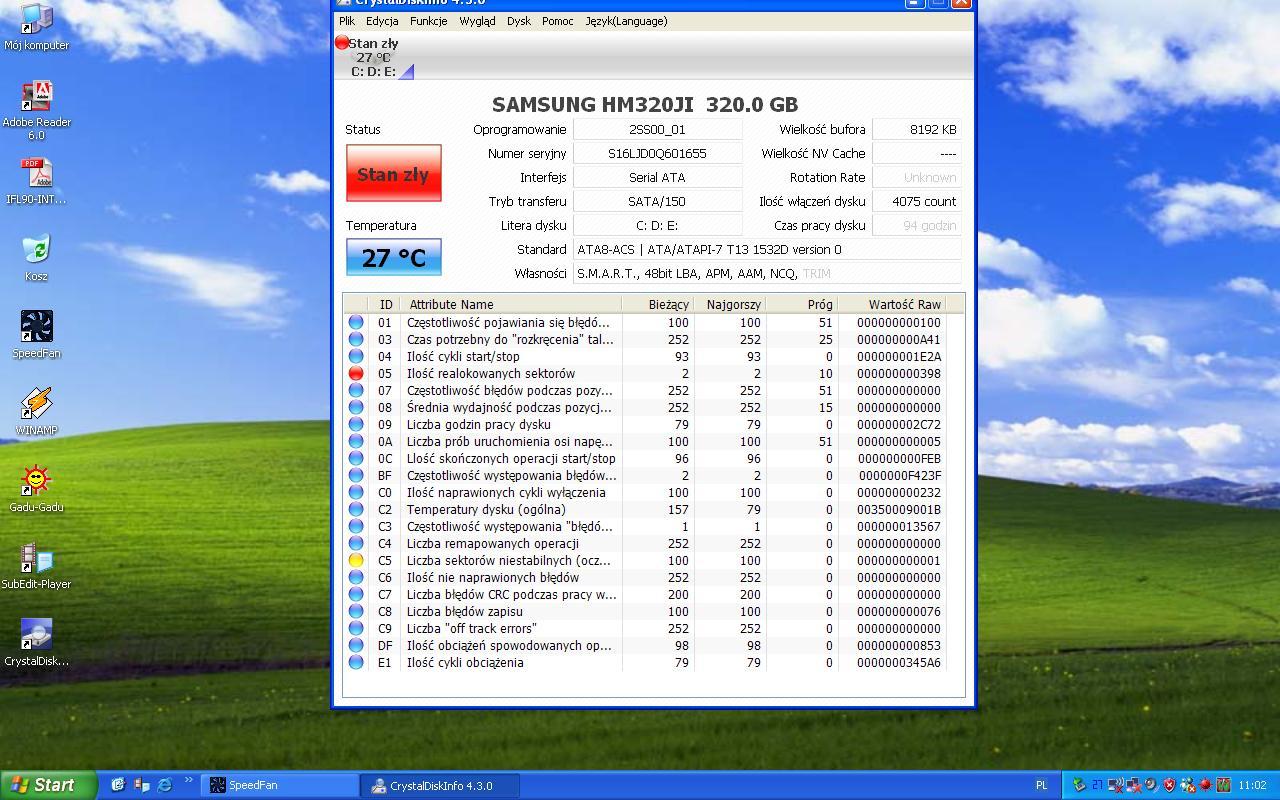Click the Próg column header
This screenshot has width=1280, height=800.
pyautogui.click(x=801, y=304)
